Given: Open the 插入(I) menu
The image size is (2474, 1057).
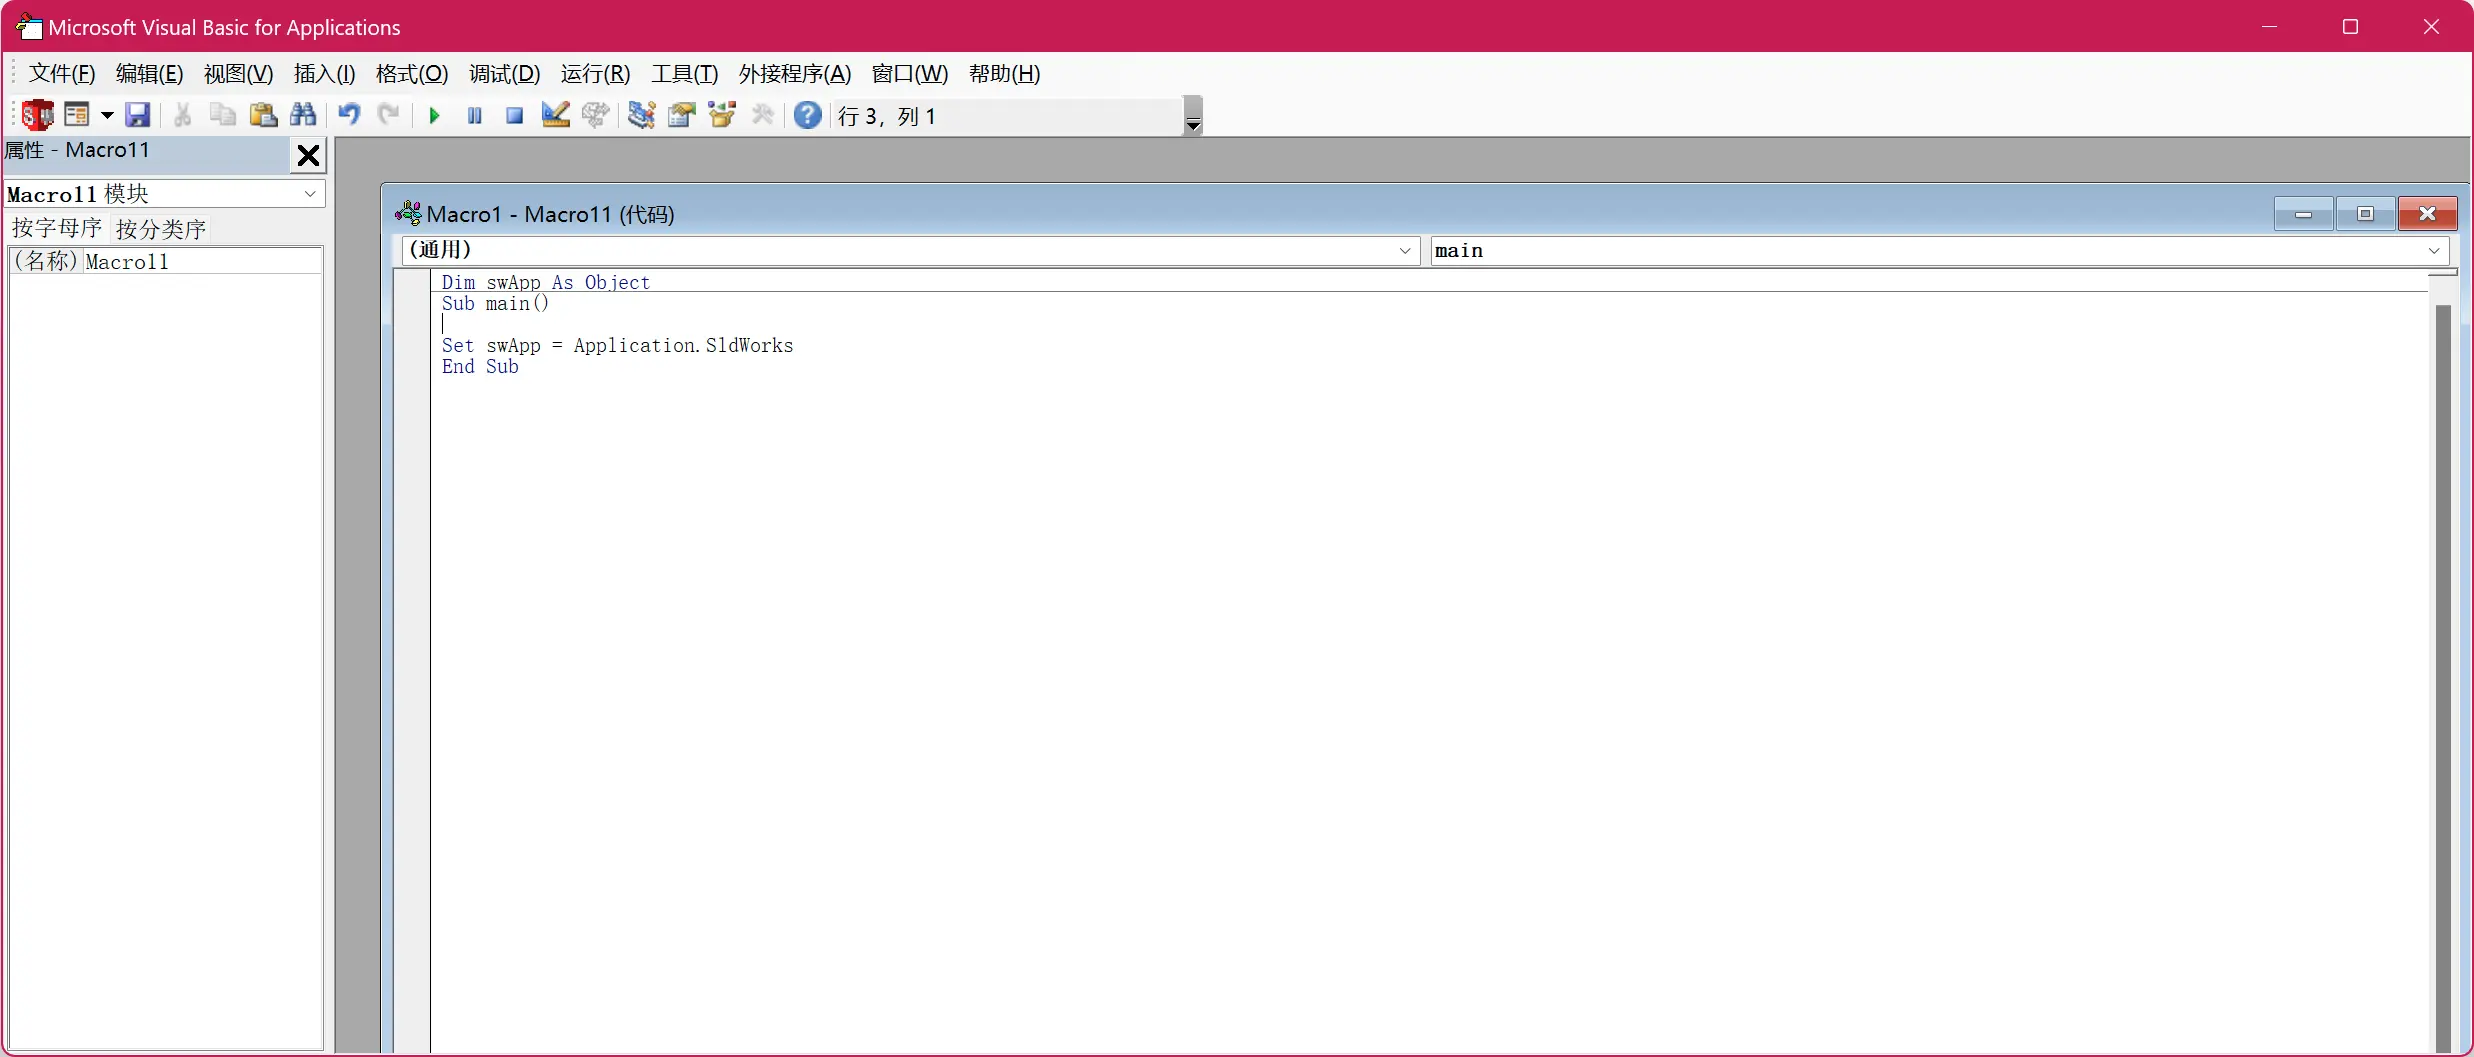Looking at the screenshot, I should click(x=324, y=74).
